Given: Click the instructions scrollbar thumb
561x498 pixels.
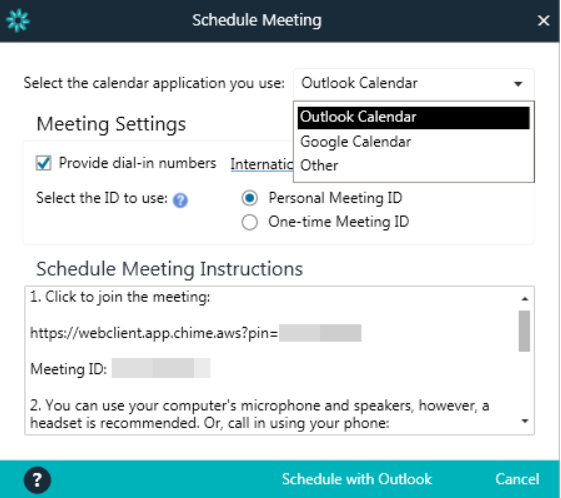Looking at the screenshot, I should coord(524,331).
